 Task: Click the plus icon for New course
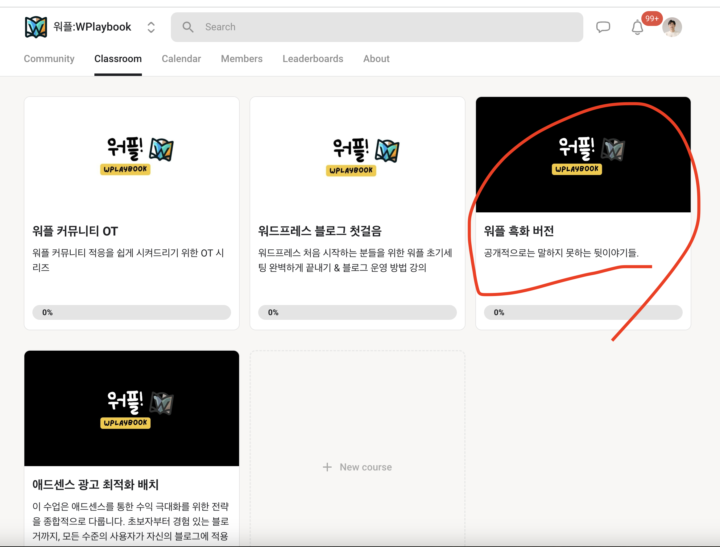coord(327,467)
